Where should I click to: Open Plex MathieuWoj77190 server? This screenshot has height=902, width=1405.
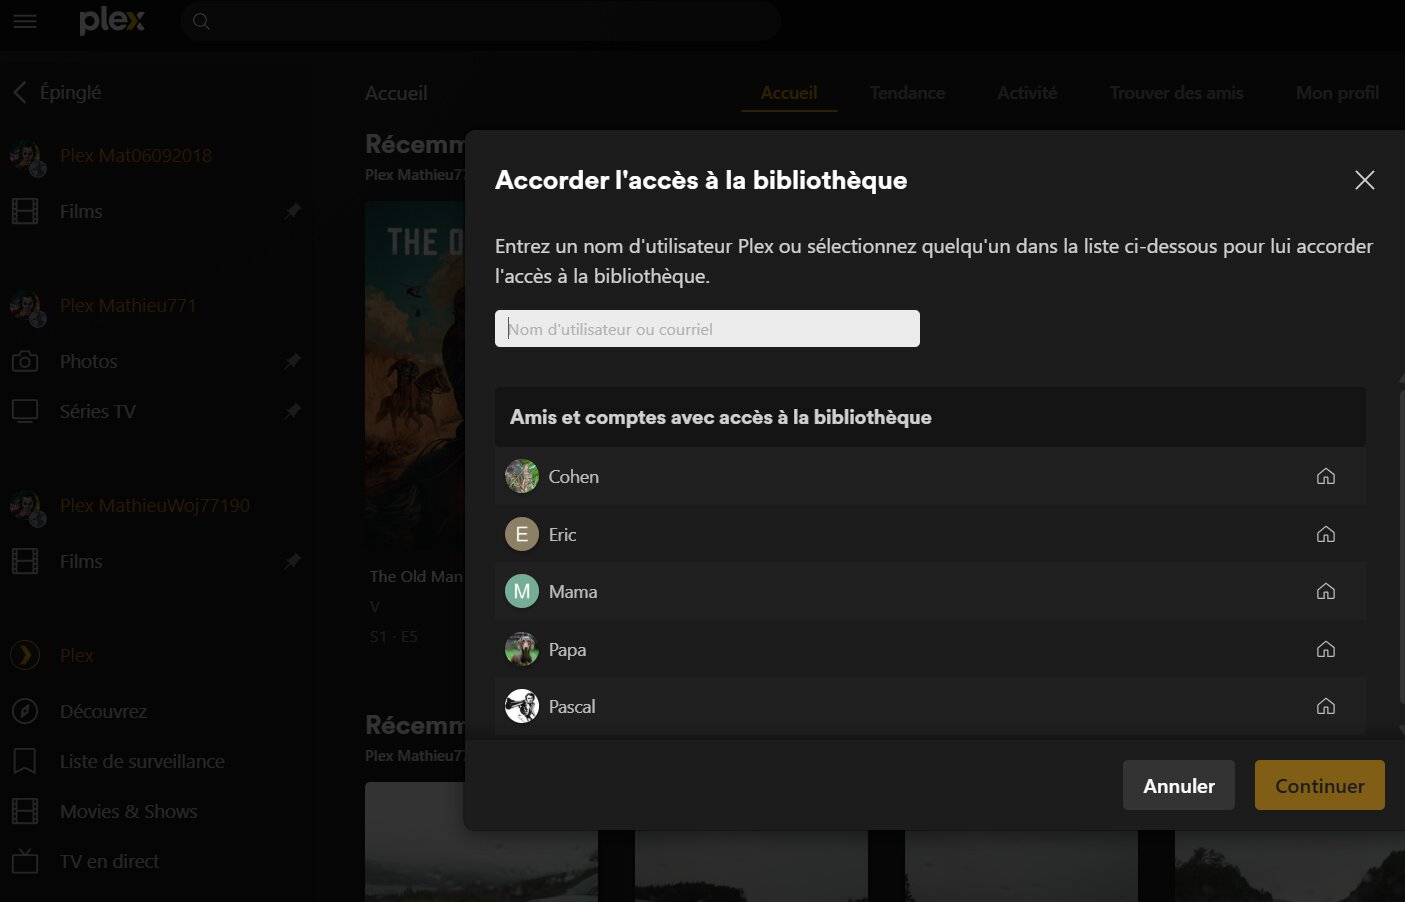(155, 505)
